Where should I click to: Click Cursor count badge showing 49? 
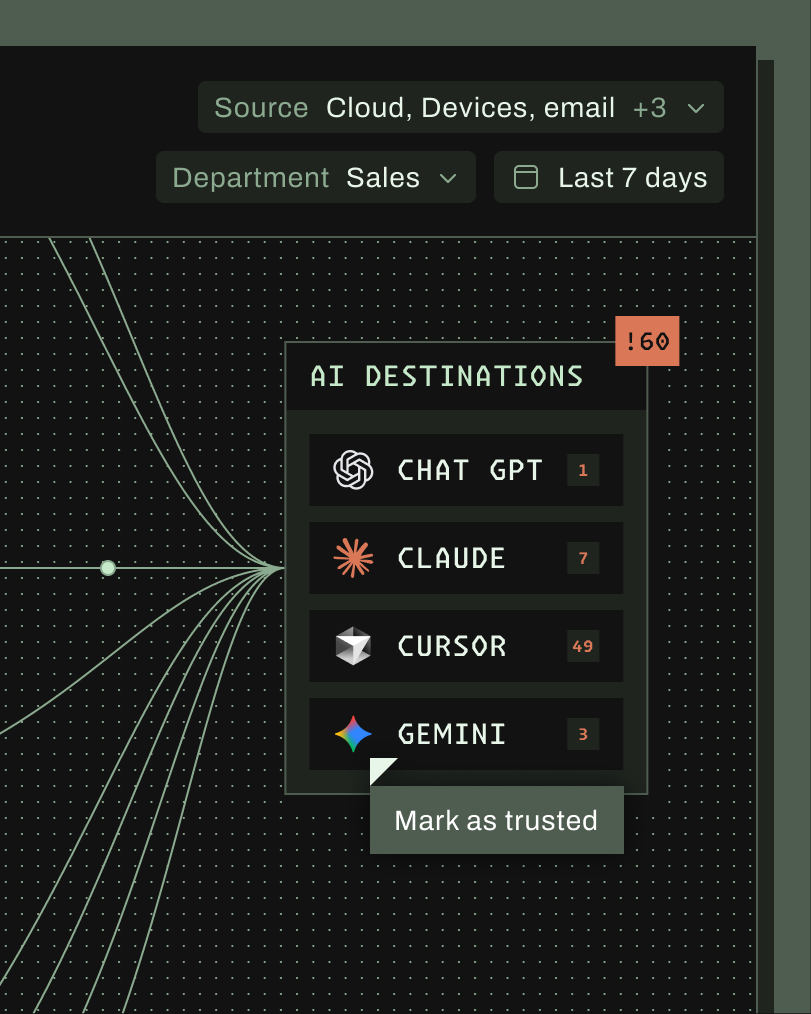pyautogui.click(x=583, y=646)
